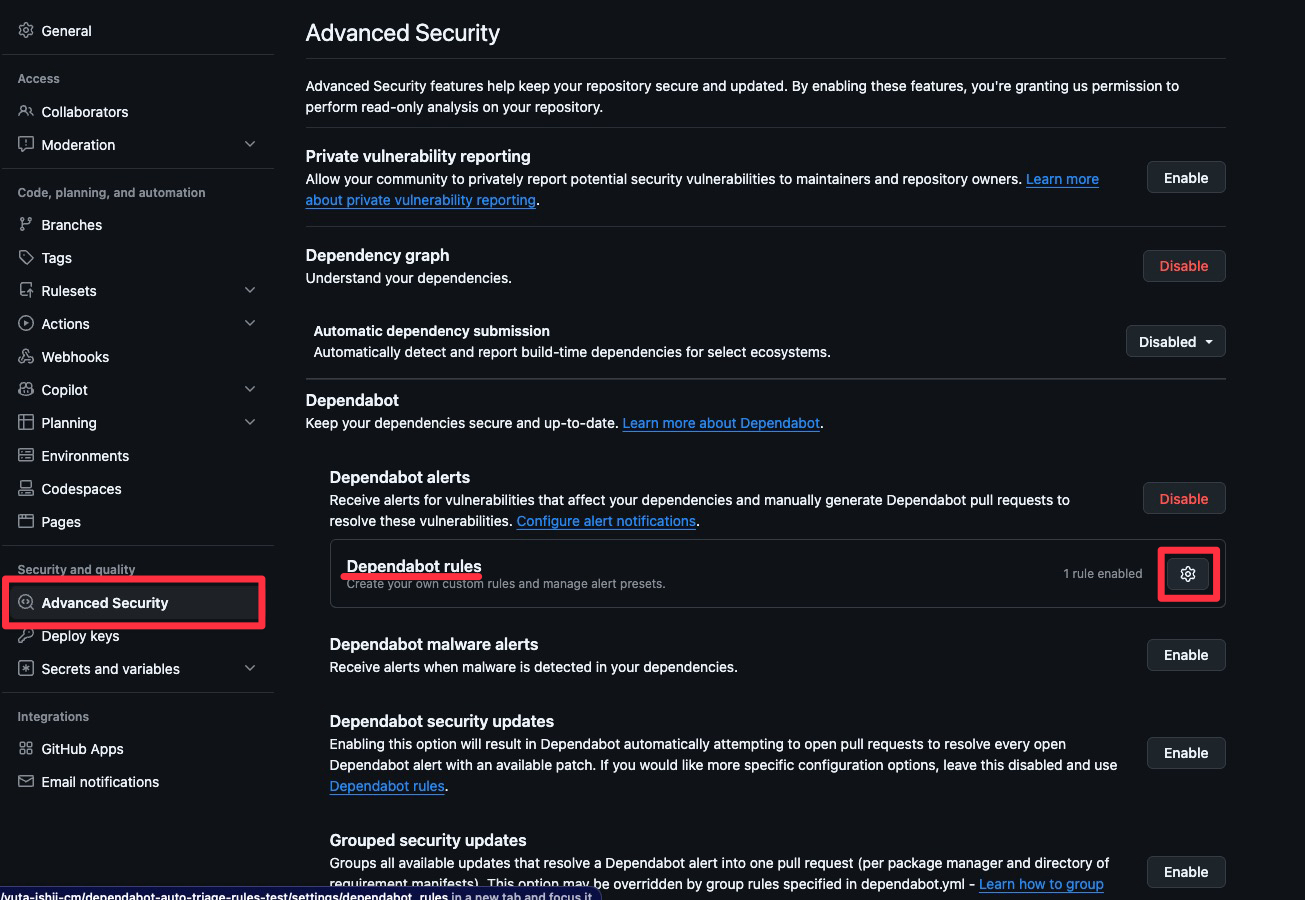This screenshot has width=1305, height=900.
Task: Click the General gear icon in sidebar
Action: [26, 31]
